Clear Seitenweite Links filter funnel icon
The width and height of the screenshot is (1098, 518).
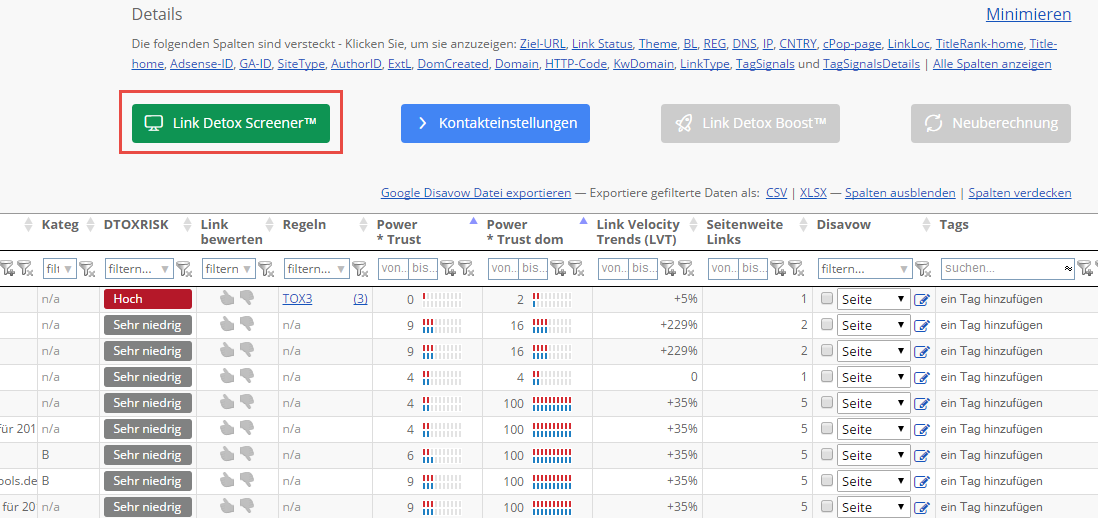click(796, 268)
